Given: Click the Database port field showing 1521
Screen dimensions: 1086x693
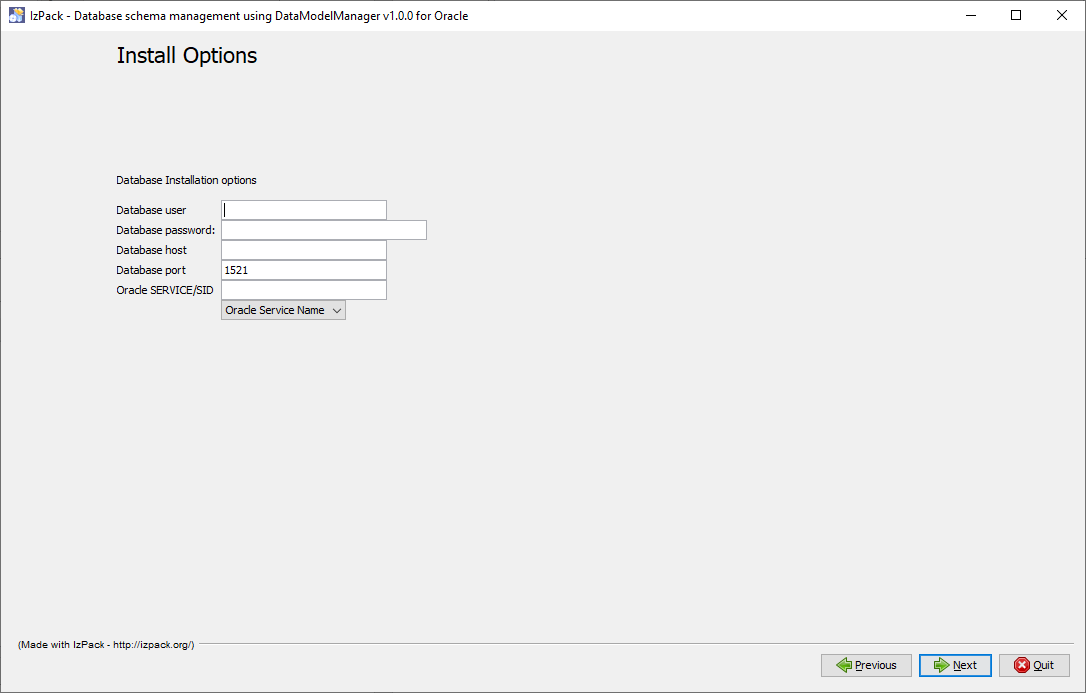Looking at the screenshot, I should [303, 270].
